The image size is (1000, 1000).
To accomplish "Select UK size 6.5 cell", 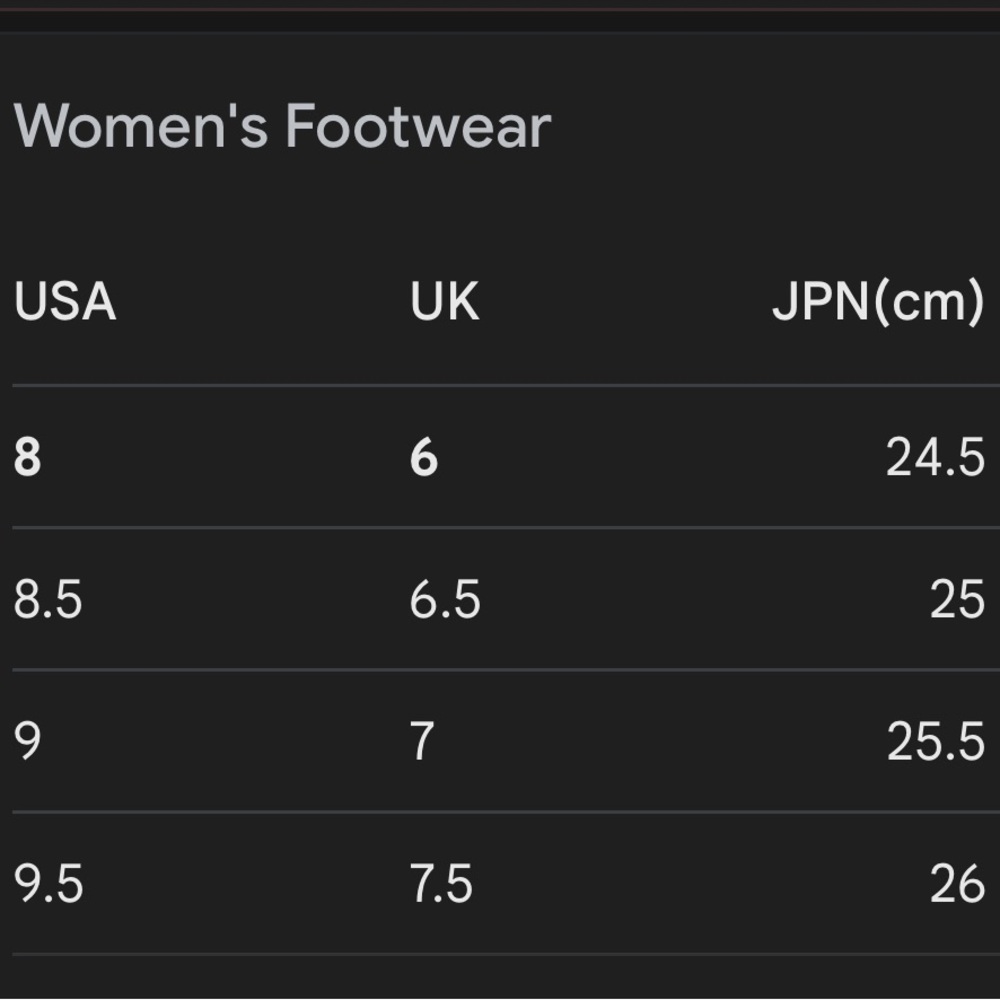I will [445, 599].
